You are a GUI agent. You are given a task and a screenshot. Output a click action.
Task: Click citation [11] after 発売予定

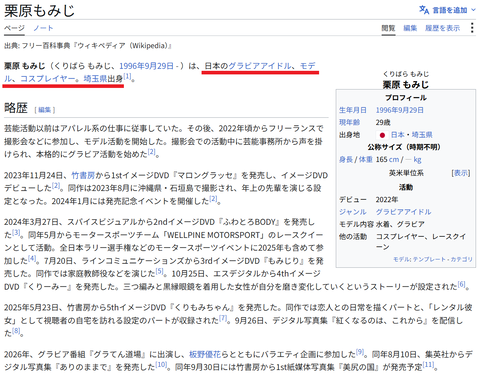click(x=428, y=365)
